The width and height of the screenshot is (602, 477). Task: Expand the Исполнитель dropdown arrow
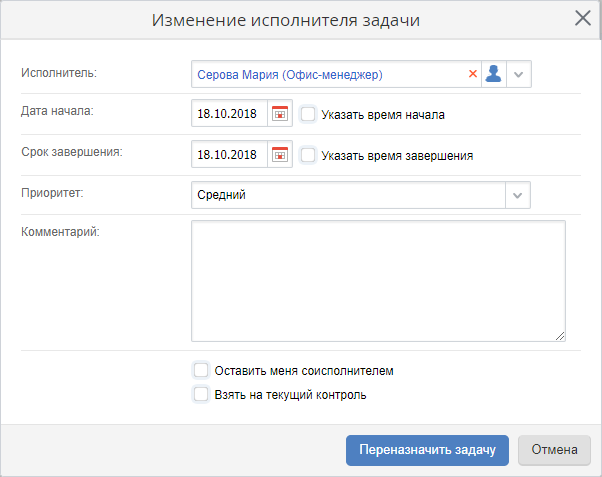point(519,74)
